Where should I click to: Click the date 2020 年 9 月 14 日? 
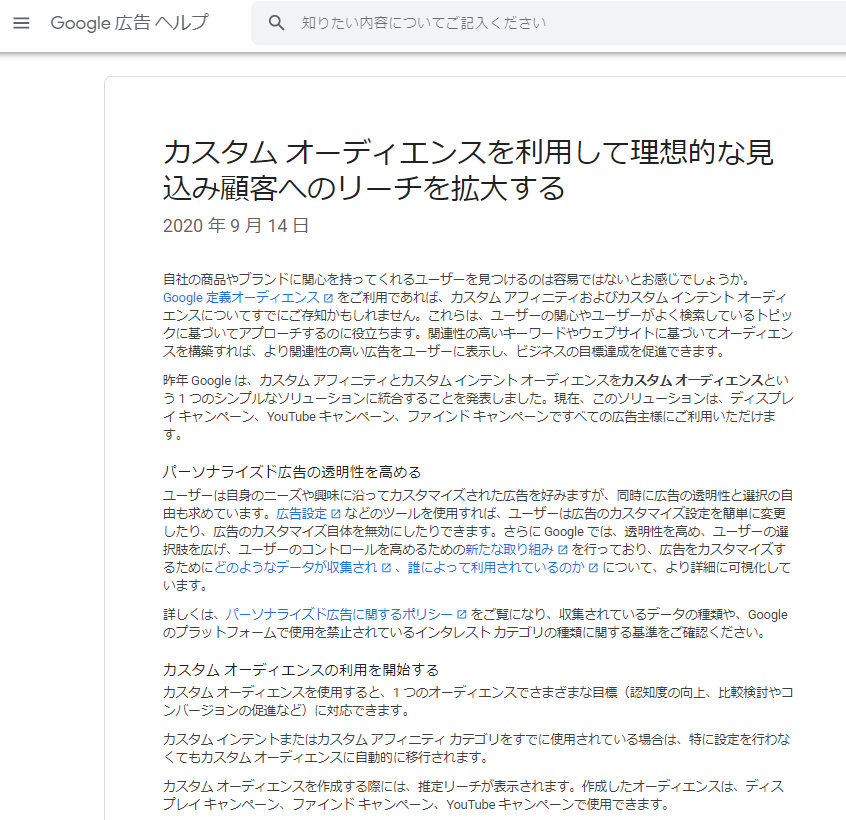point(236,226)
